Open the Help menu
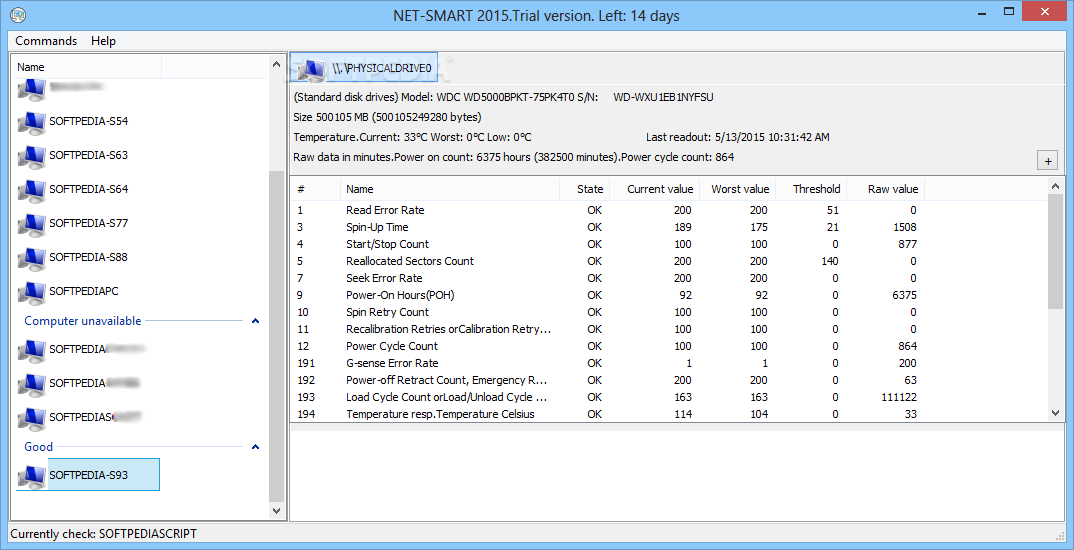 103,41
